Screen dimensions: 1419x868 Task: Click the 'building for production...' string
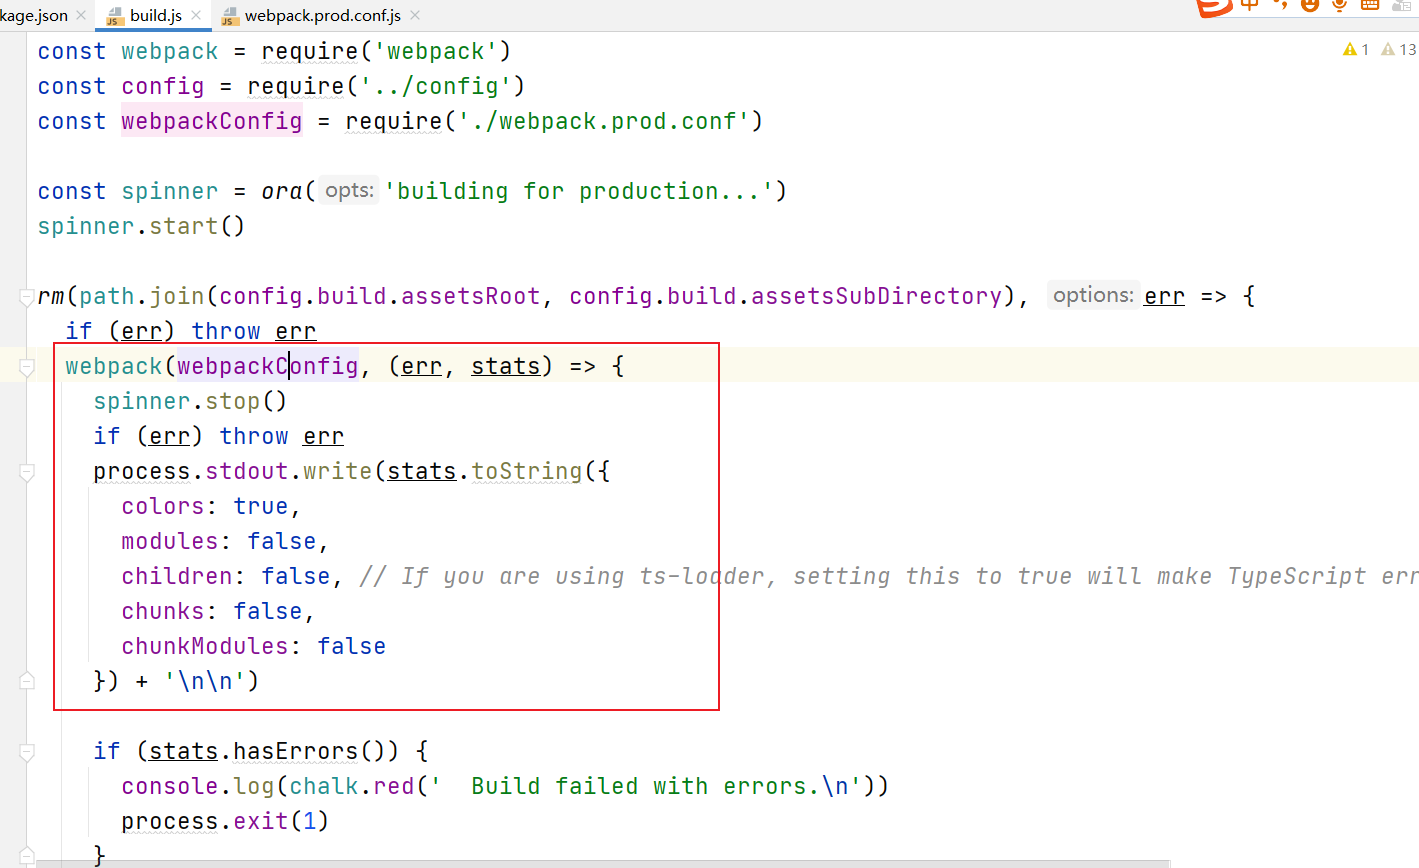tap(578, 191)
